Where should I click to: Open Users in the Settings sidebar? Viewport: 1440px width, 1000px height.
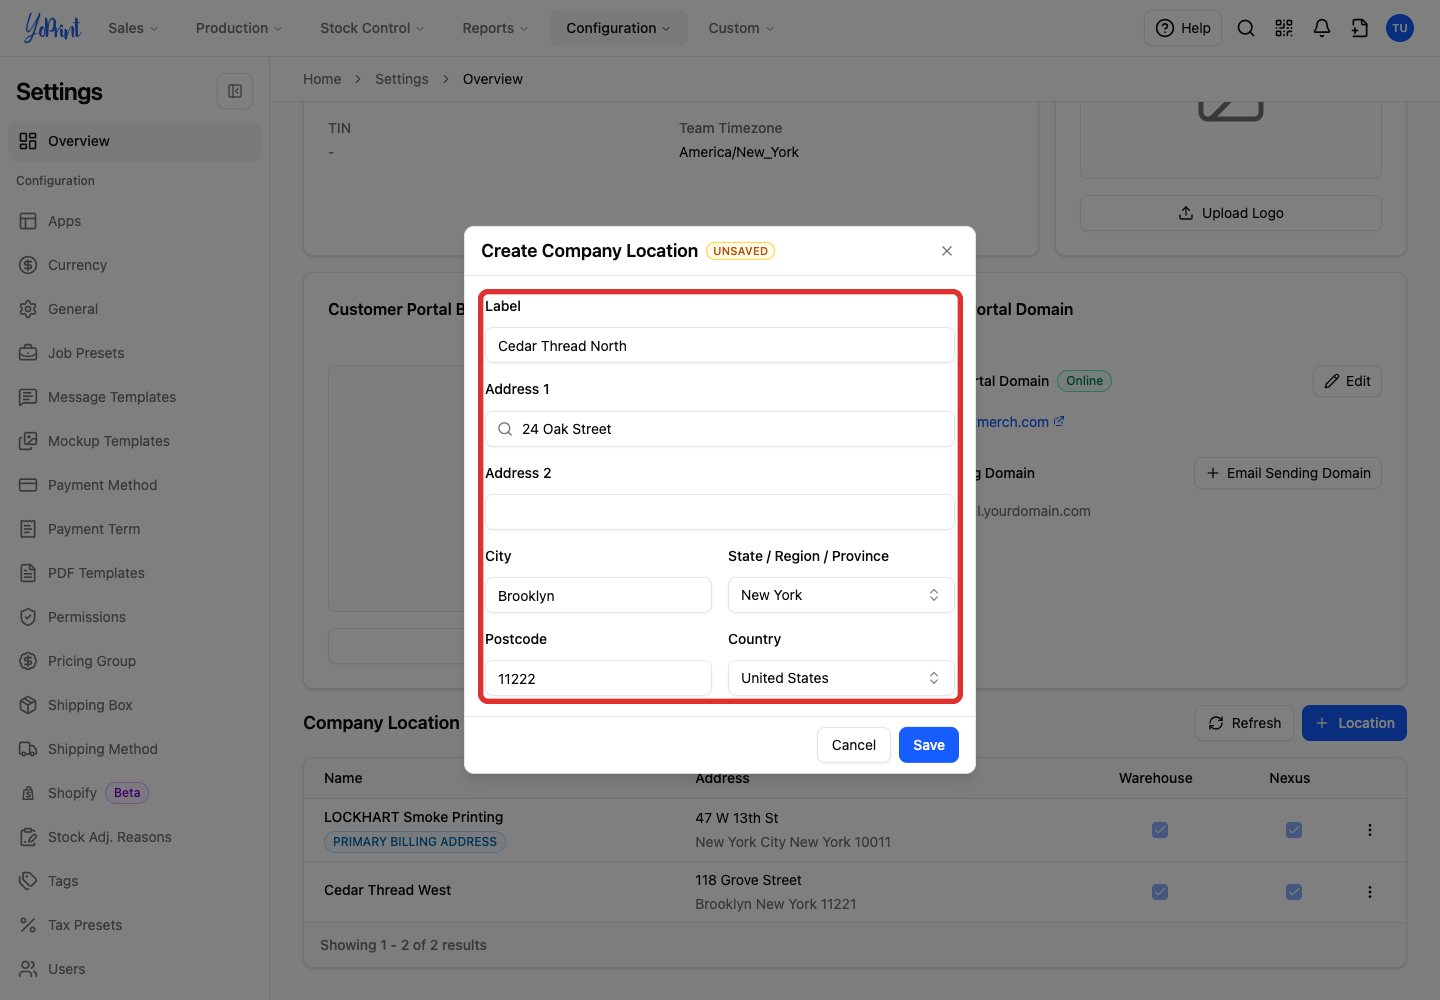coord(134,969)
